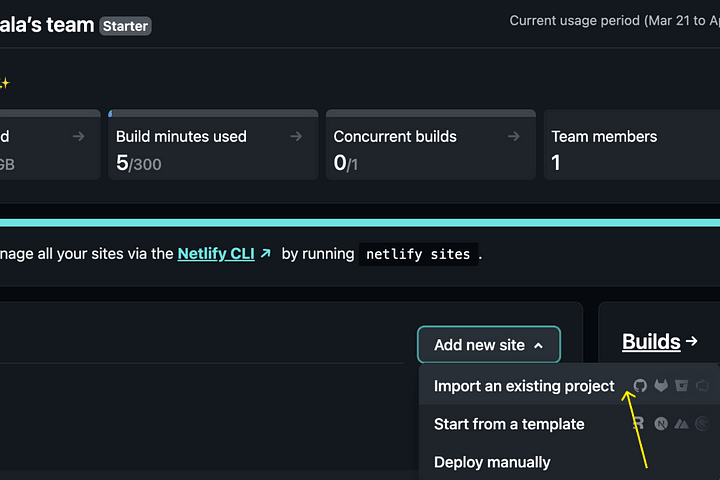720x480 pixels.
Task: Open the Netlify CLI link
Action: [216, 254]
